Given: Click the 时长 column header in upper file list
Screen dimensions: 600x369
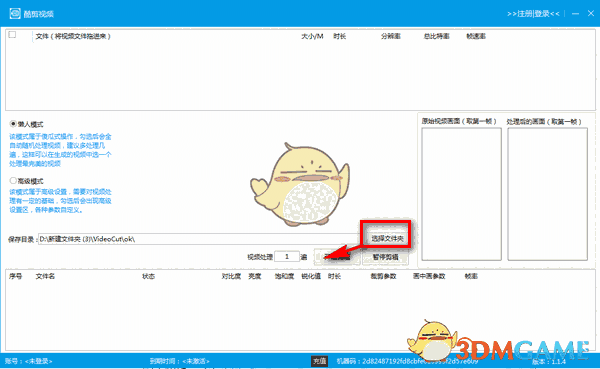Looking at the screenshot, I should click(339, 36).
